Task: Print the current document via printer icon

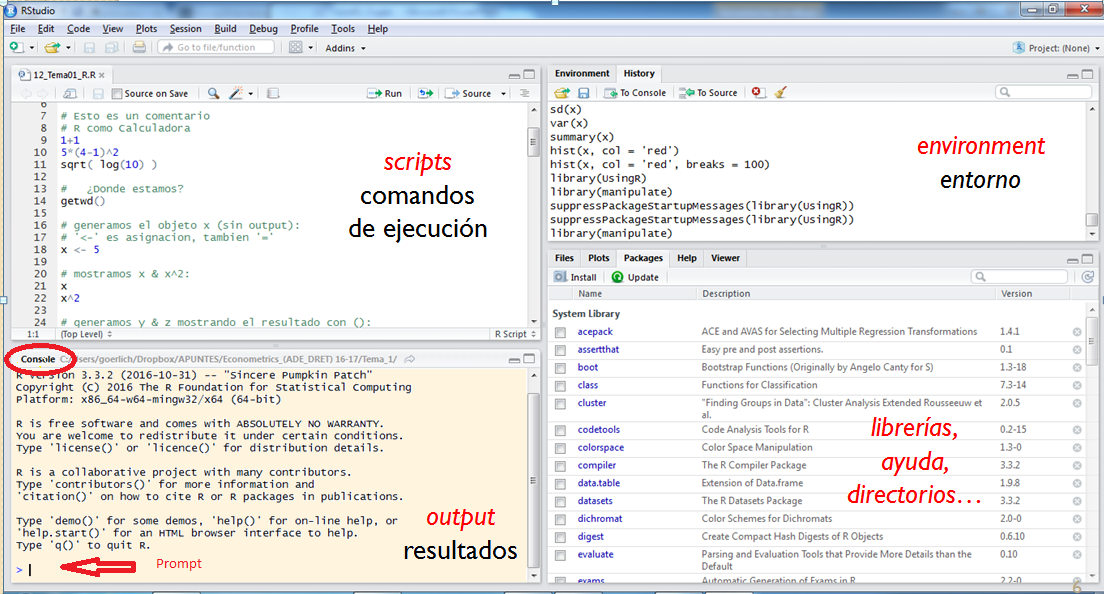Action: 139,47
